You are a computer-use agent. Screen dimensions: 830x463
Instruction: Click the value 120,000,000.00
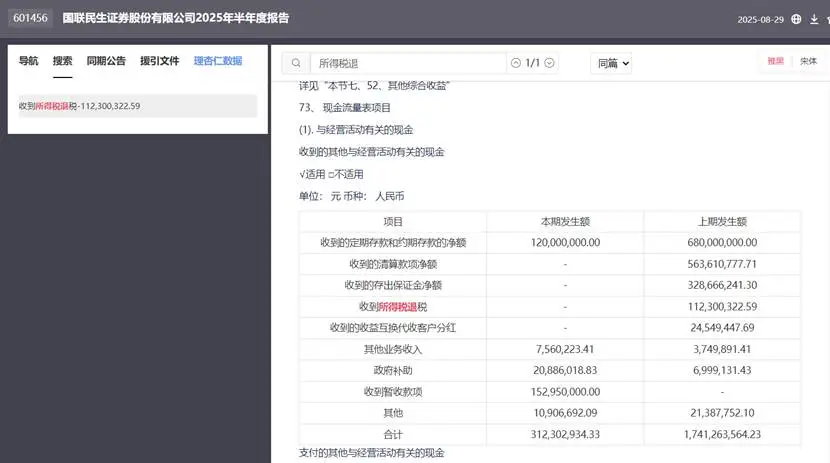[x=565, y=242]
